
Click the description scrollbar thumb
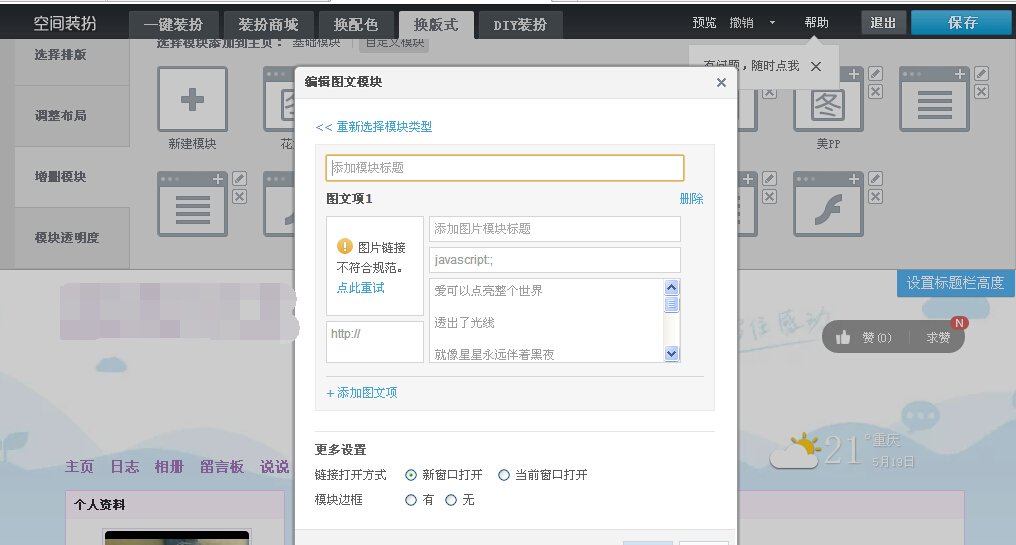click(x=672, y=304)
